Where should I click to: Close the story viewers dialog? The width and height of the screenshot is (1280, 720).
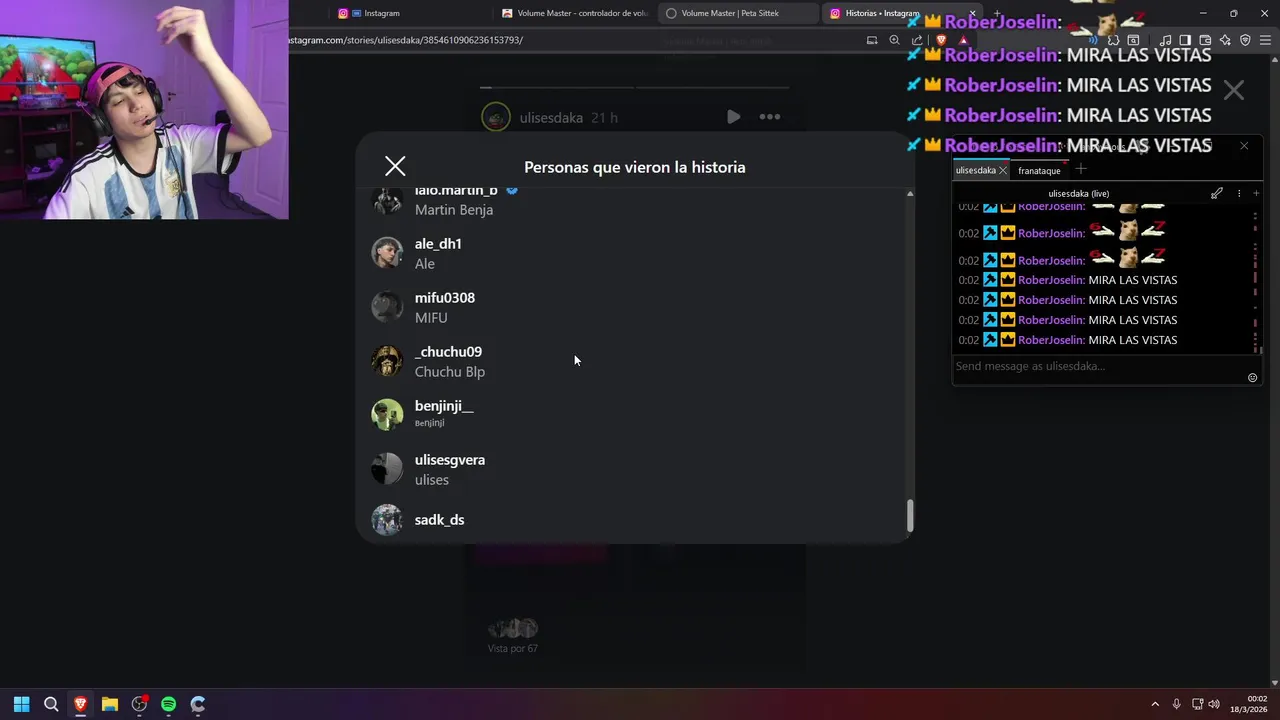(395, 166)
